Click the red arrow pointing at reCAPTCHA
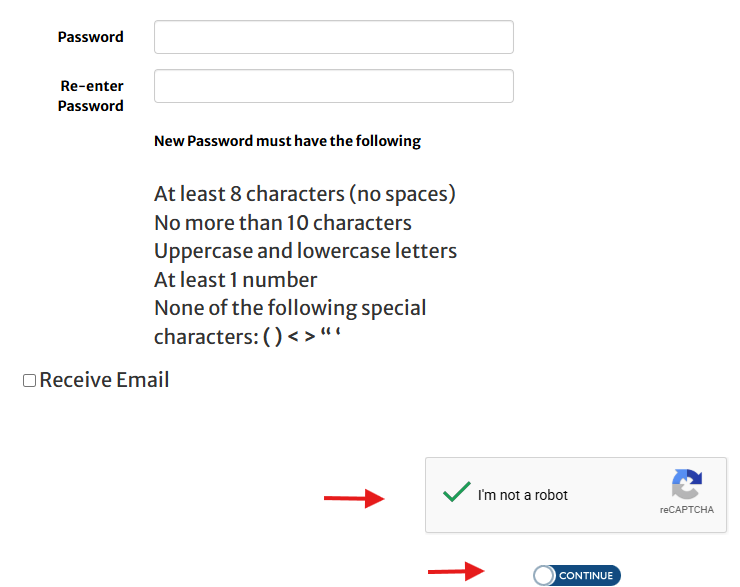Viewport: 740px width, 587px height. [x=354, y=498]
